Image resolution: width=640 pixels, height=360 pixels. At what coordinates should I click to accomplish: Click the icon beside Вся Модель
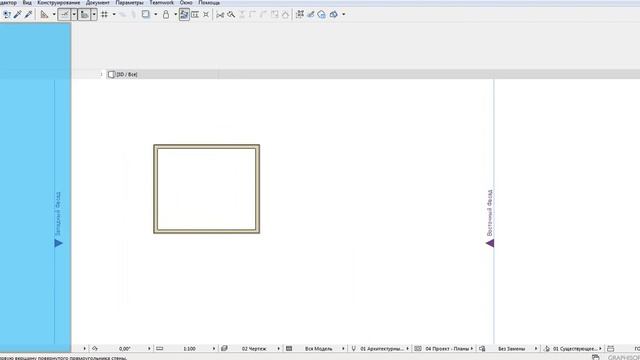point(289,349)
